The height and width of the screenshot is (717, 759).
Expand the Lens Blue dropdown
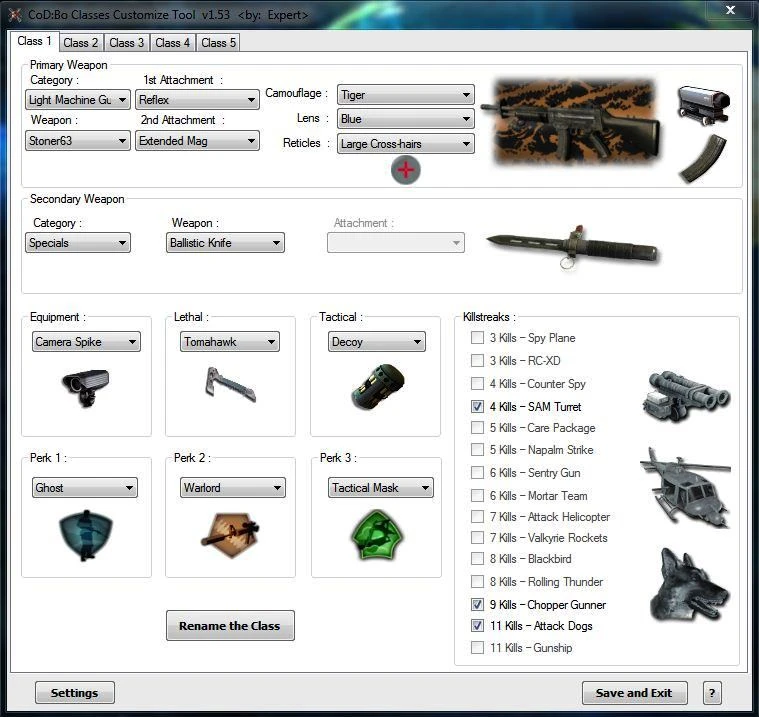406,119
